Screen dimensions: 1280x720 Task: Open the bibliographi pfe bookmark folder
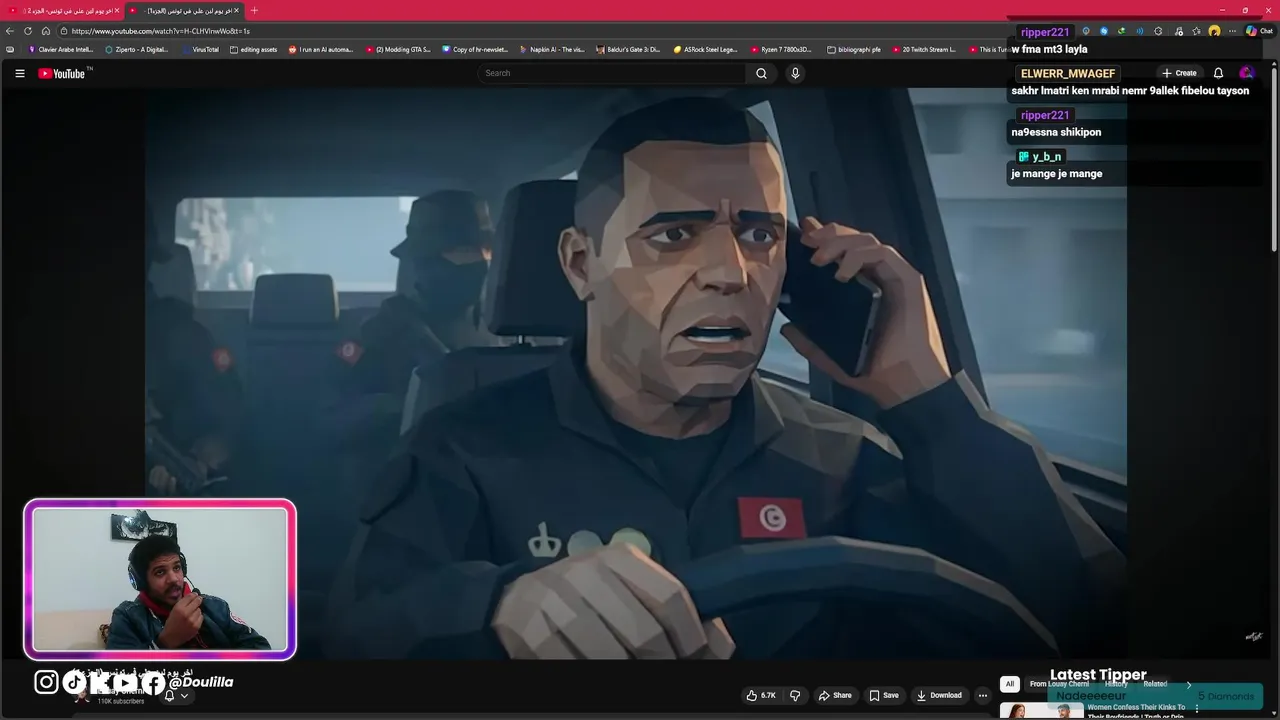pyautogui.click(x=853, y=49)
